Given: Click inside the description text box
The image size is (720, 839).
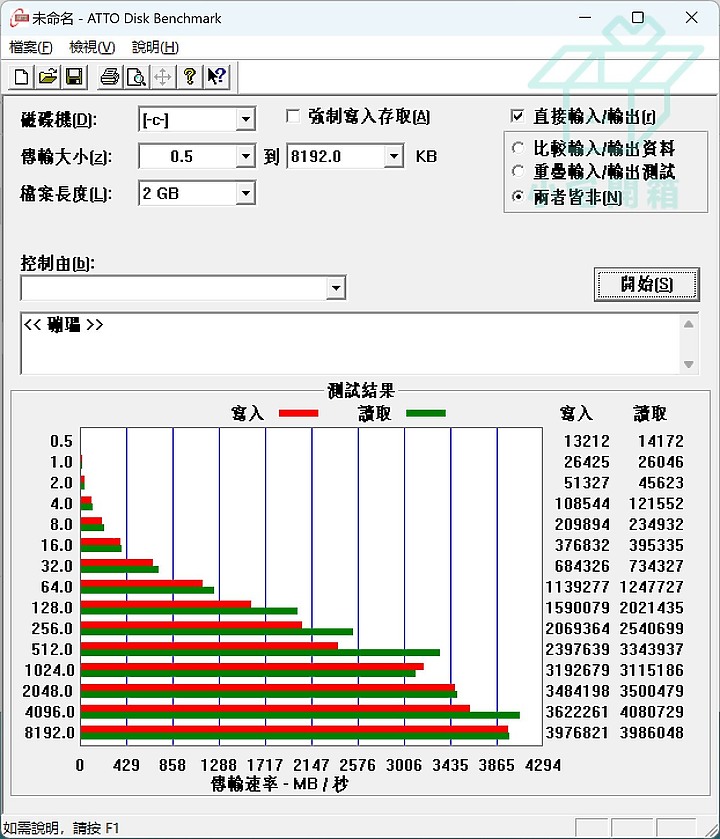Looking at the screenshot, I should click(x=350, y=344).
